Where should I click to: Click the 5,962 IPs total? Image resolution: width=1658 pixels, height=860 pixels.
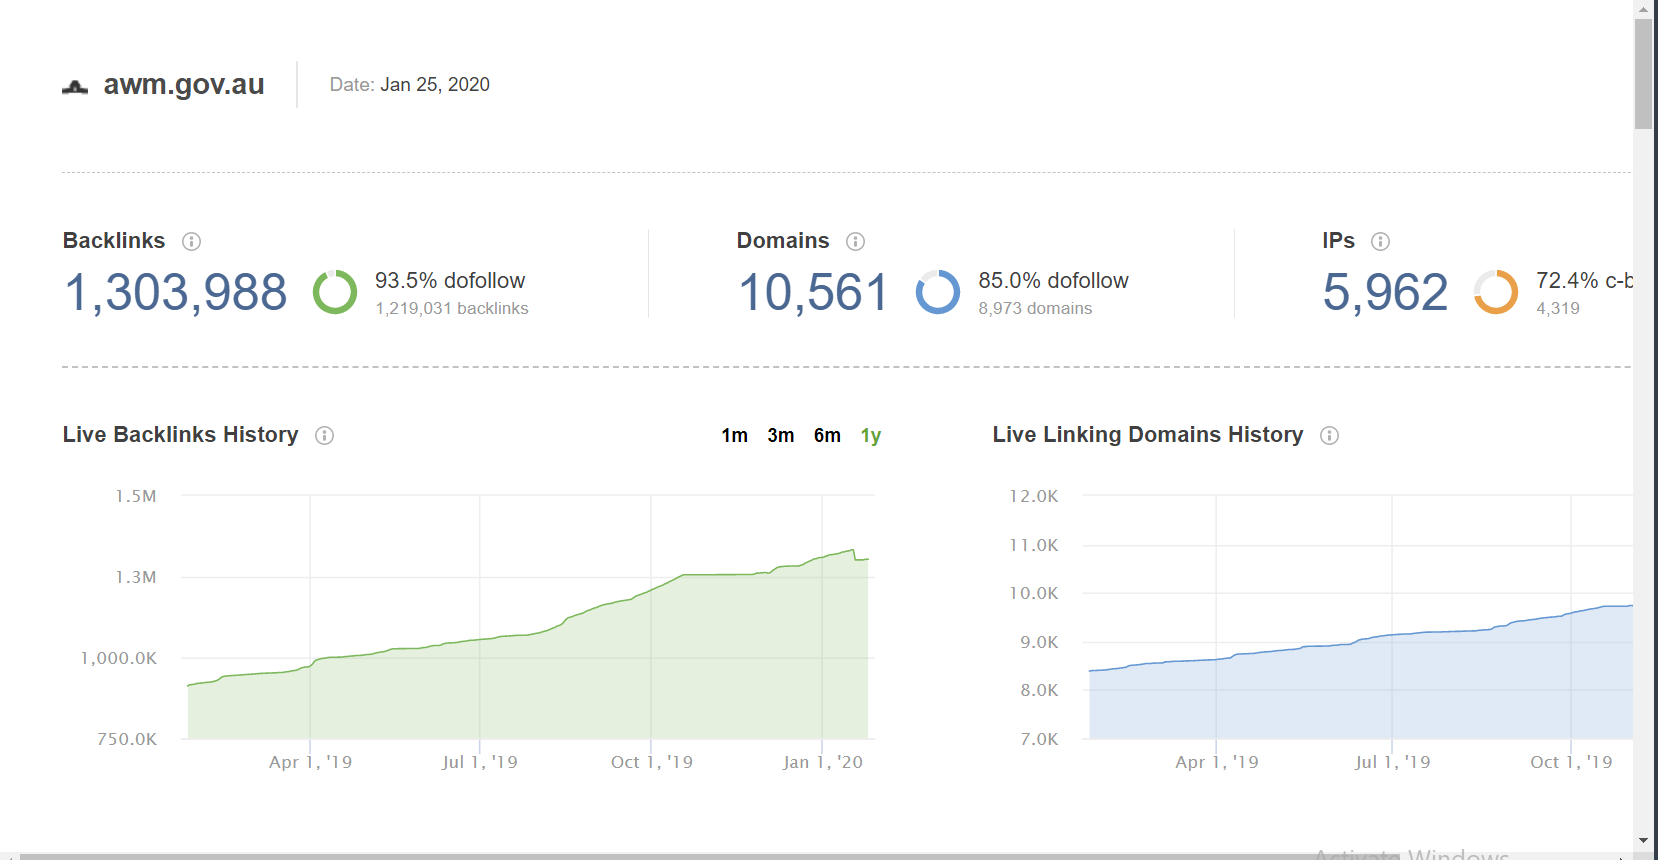click(1385, 292)
